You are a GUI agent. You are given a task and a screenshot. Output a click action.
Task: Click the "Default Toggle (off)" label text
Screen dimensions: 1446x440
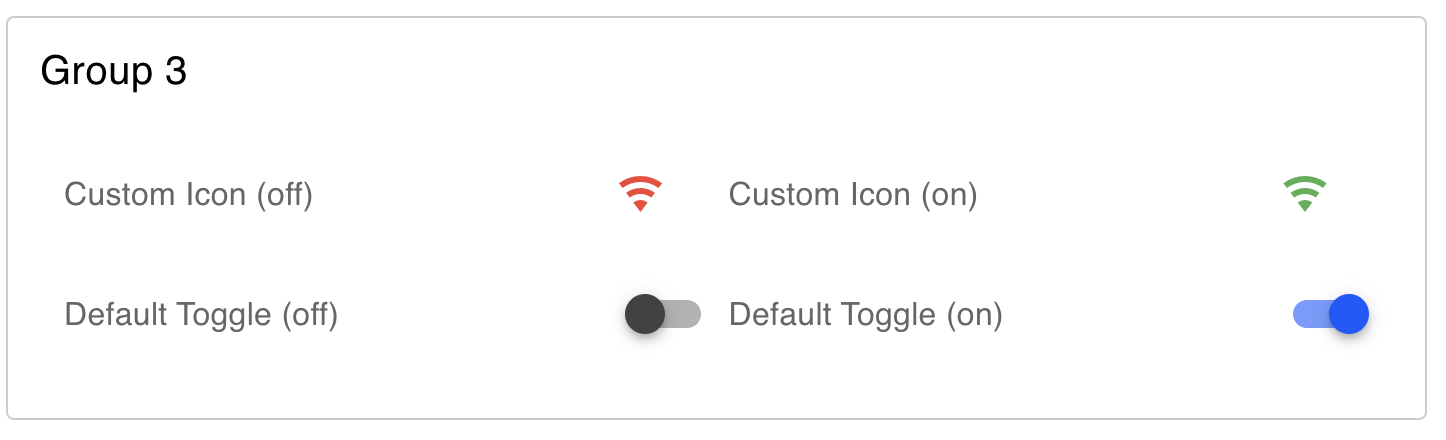click(x=202, y=314)
